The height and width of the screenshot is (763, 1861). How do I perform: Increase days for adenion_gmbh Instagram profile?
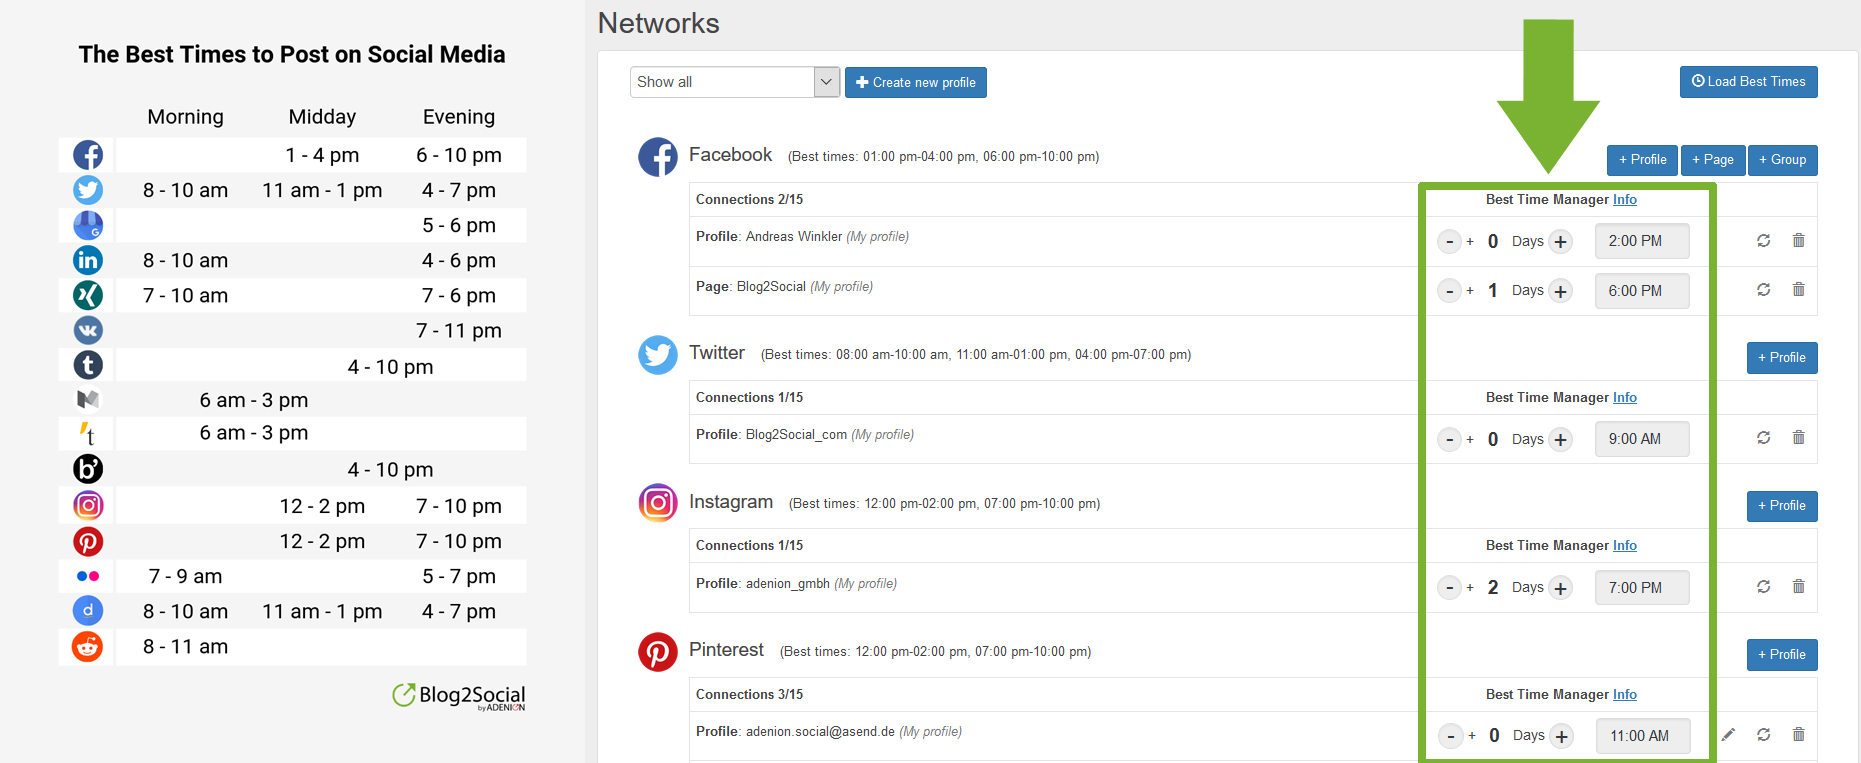point(1561,588)
